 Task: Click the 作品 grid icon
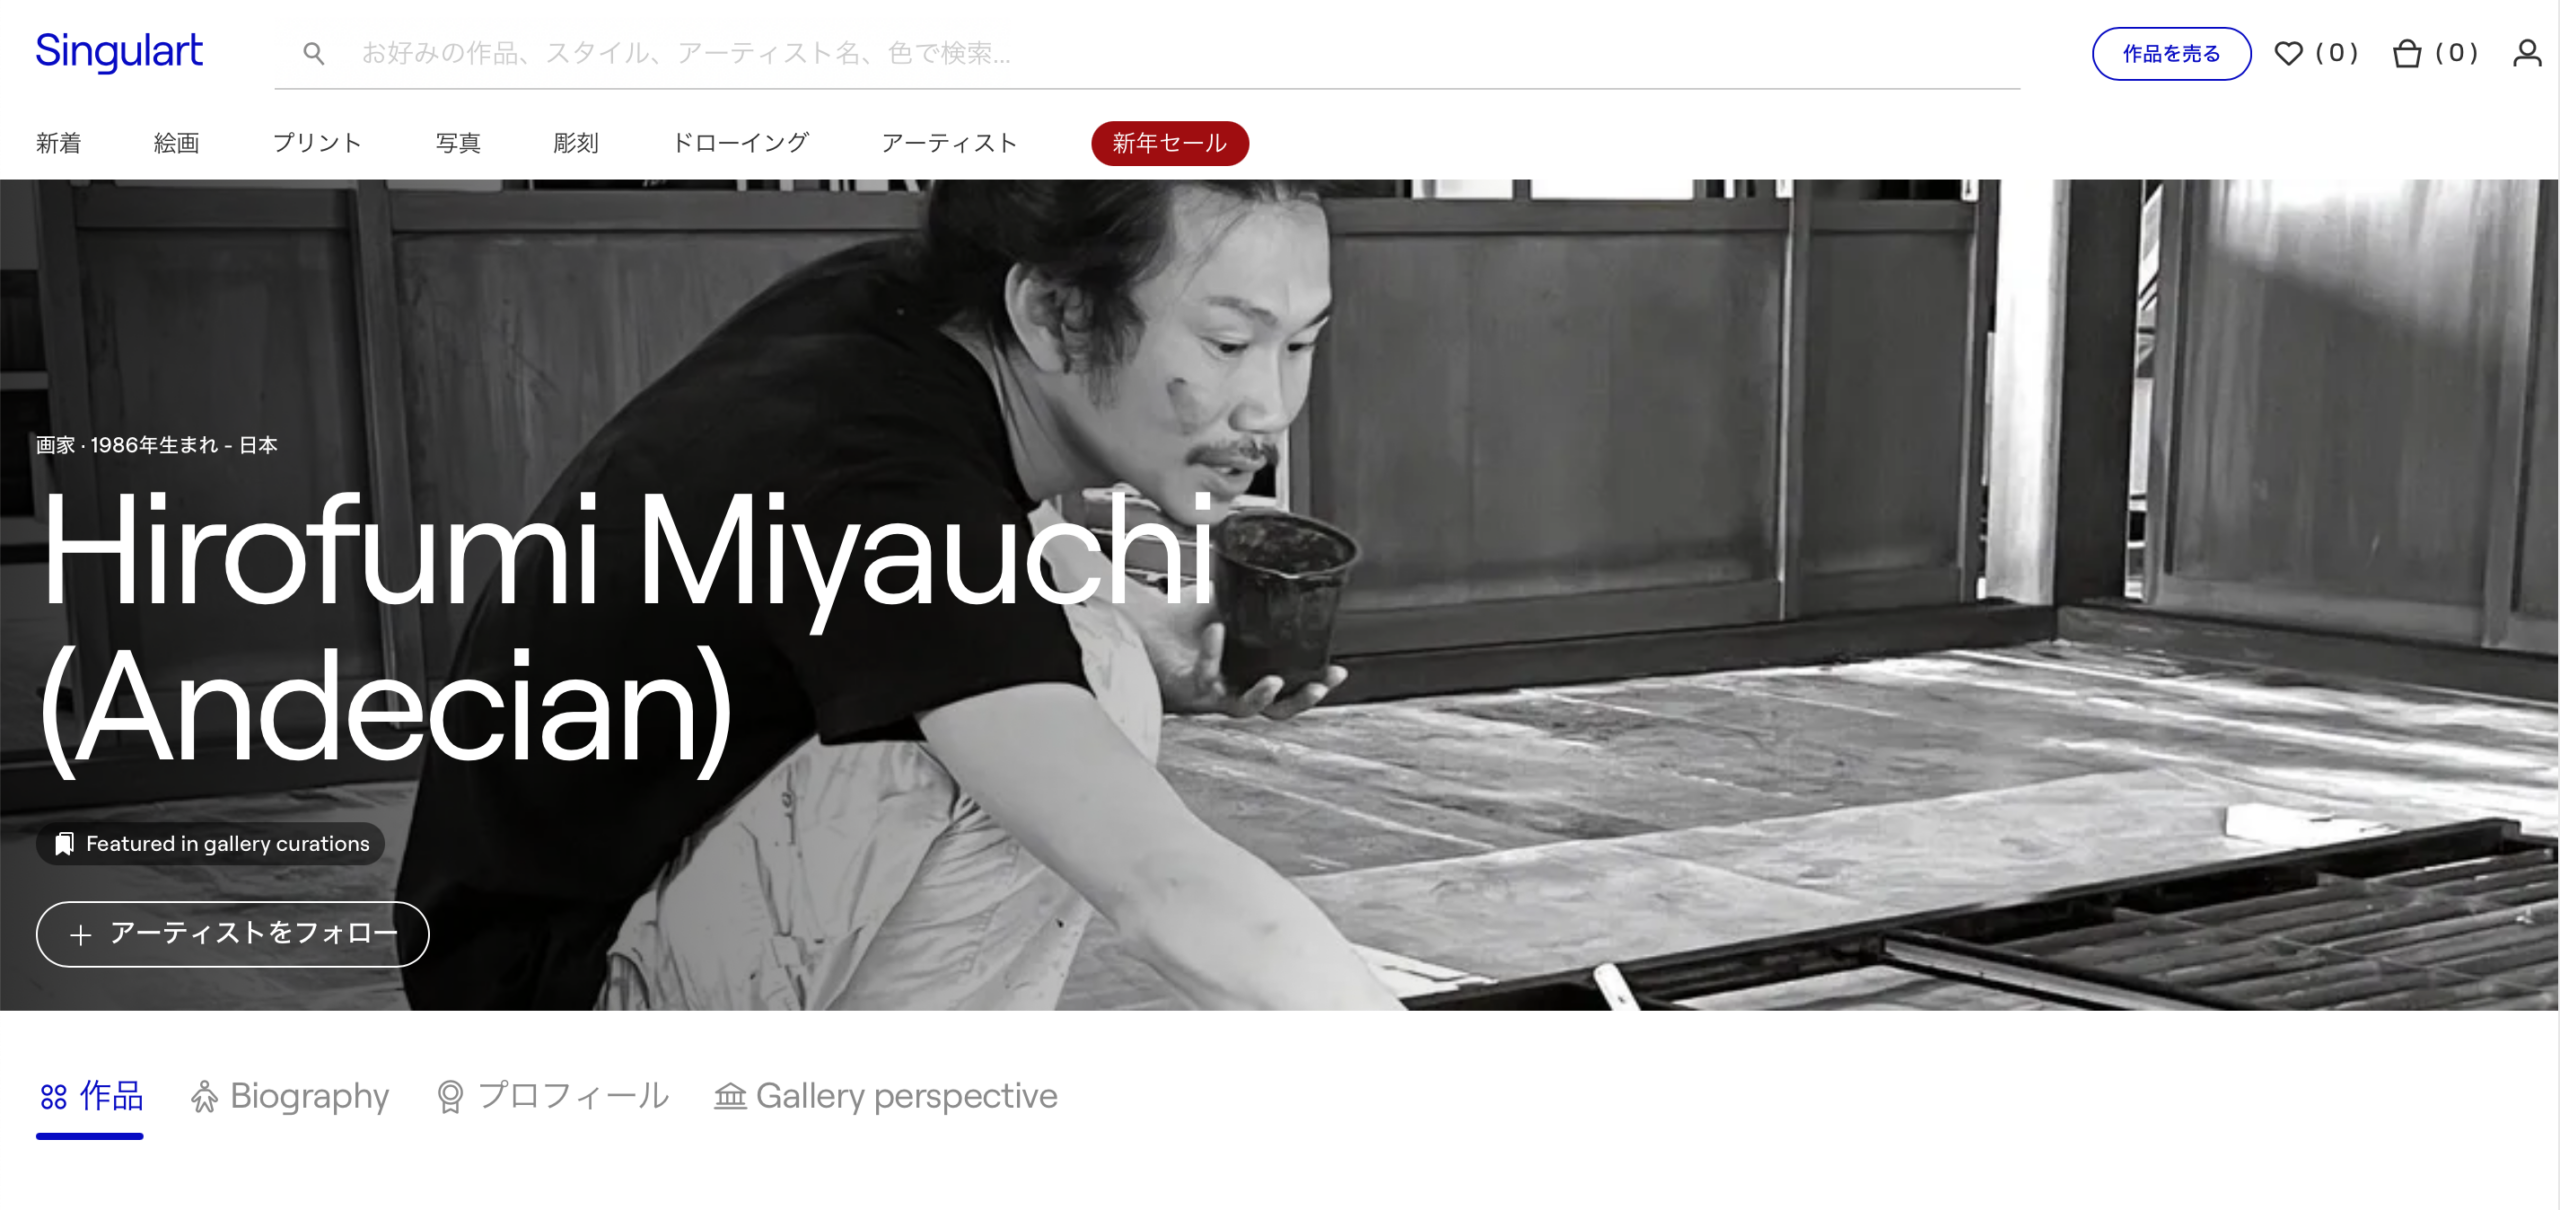pos(53,1097)
